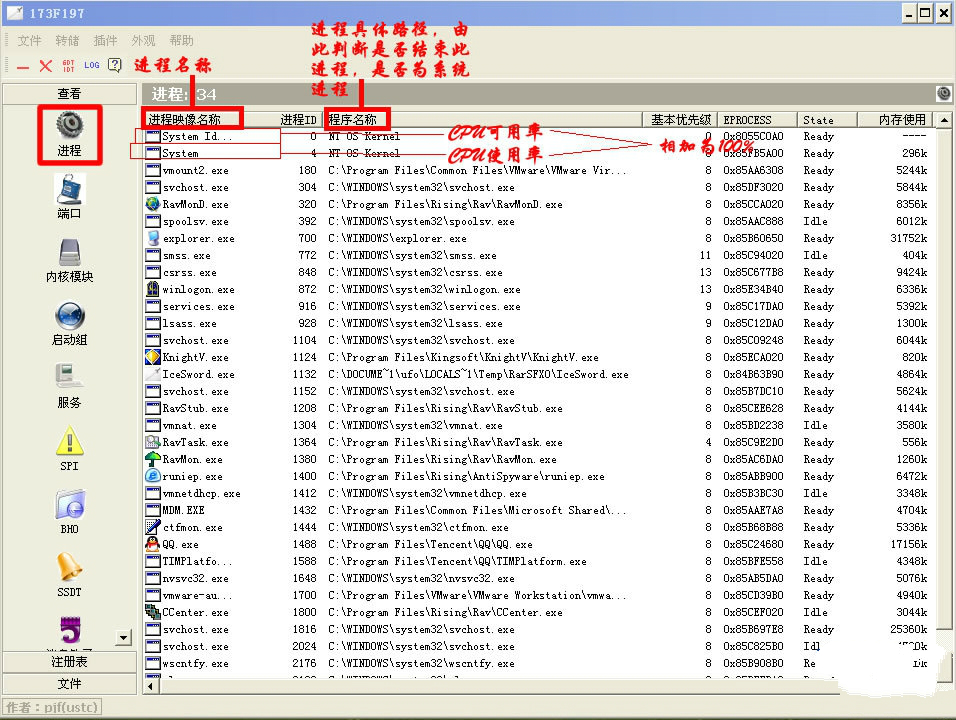Click the red X toolbar icon

pos(45,66)
